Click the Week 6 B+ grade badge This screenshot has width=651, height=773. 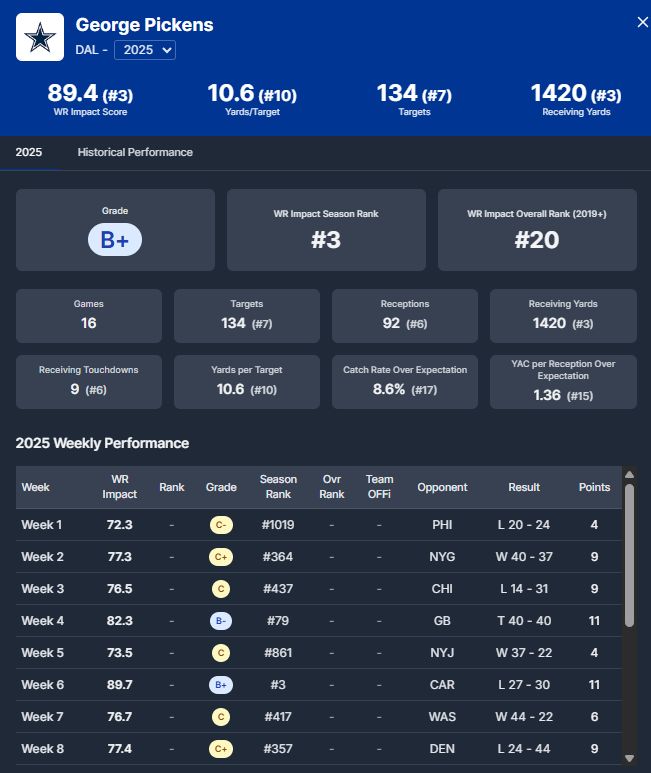221,685
